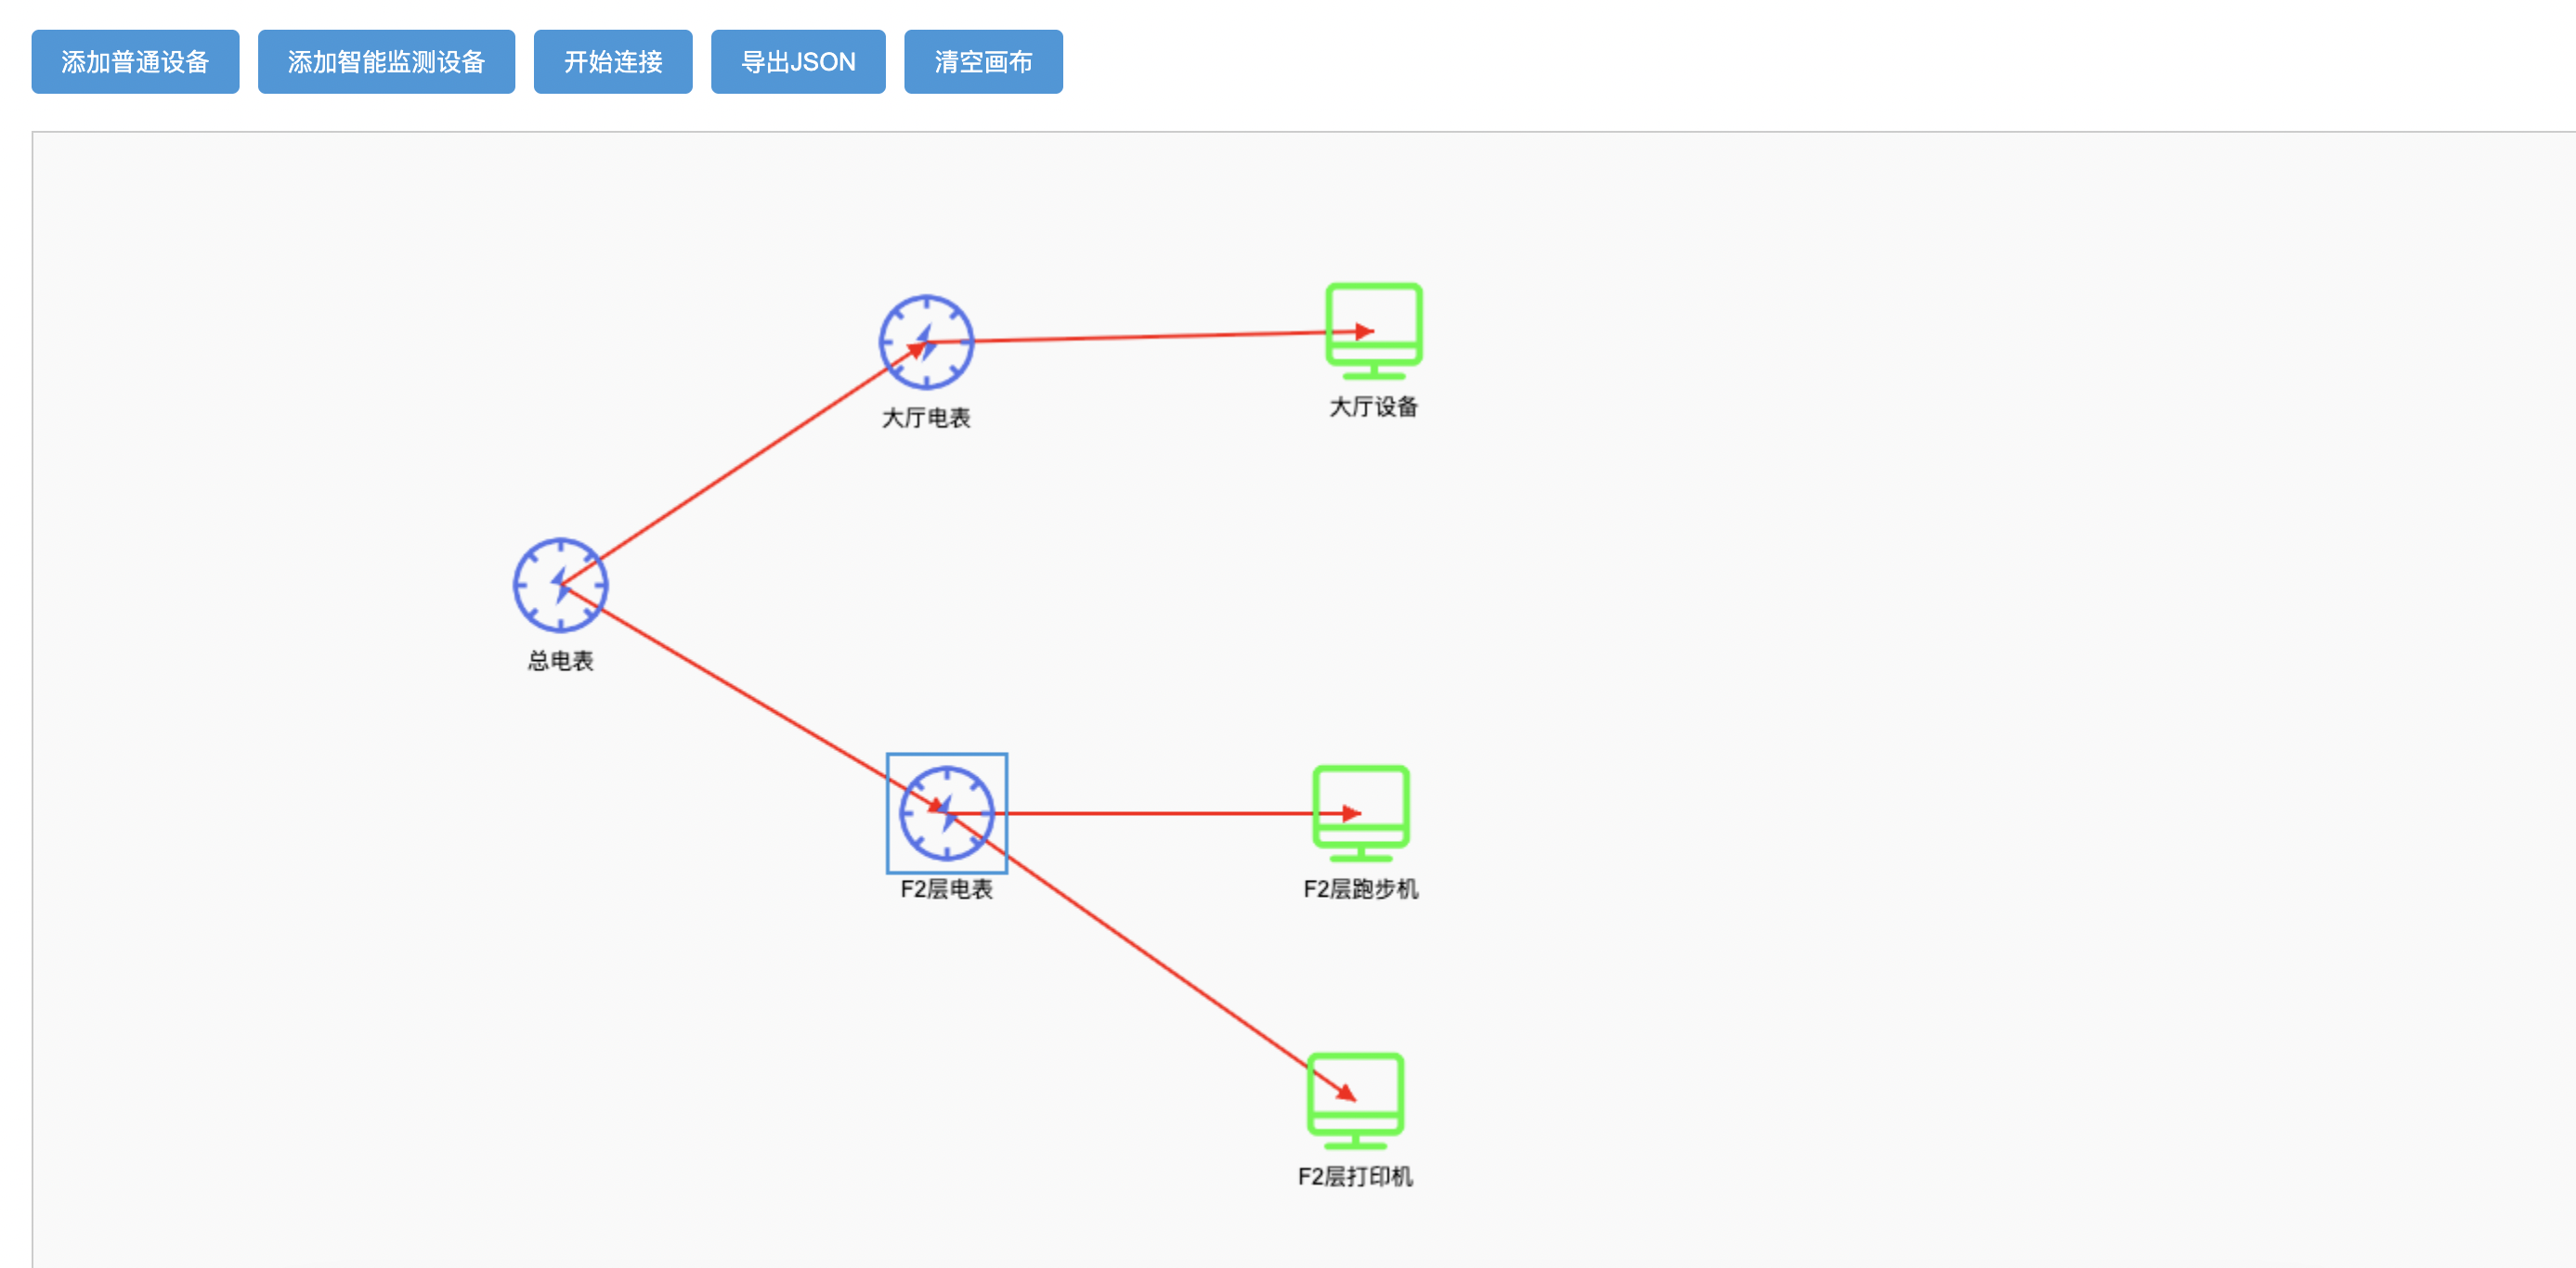Click the 添加普通设备 button
This screenshot has height=1268, width=2576.
pos(135,62)
